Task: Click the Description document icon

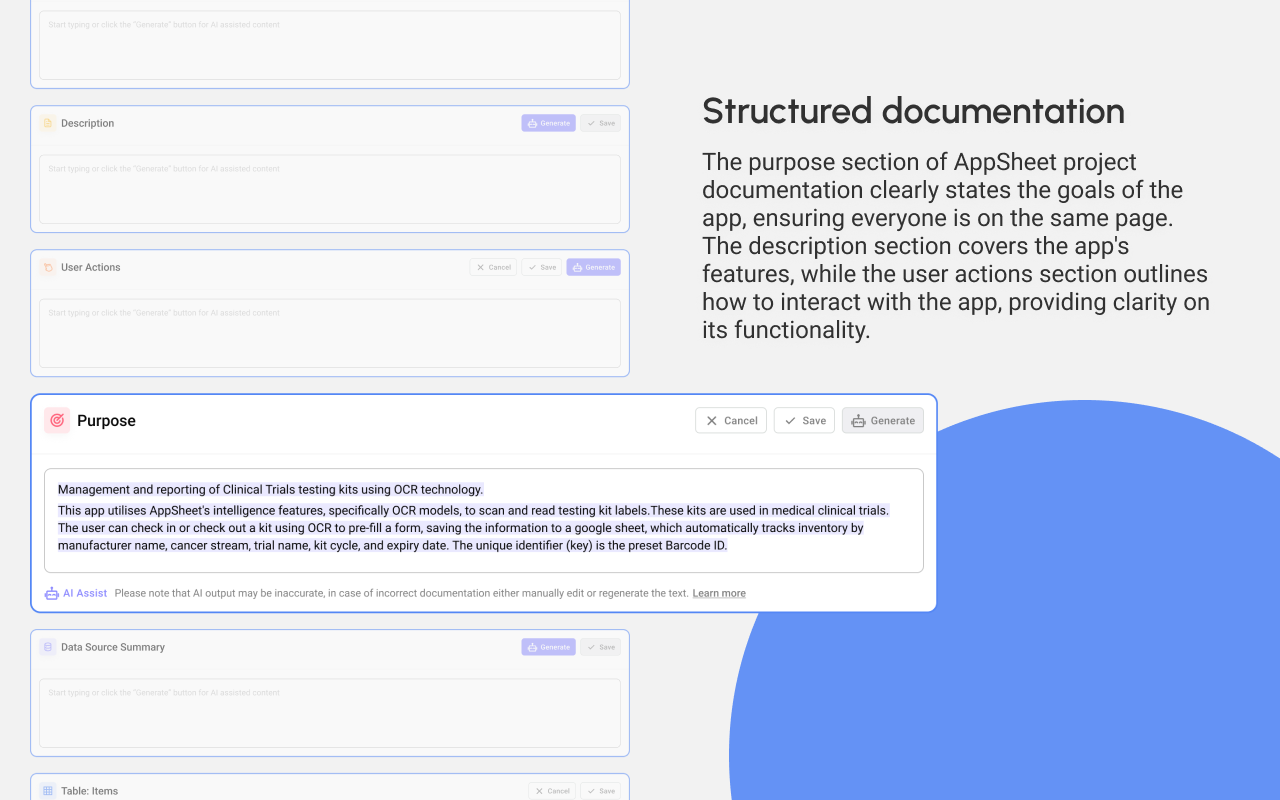Action: 48,122
